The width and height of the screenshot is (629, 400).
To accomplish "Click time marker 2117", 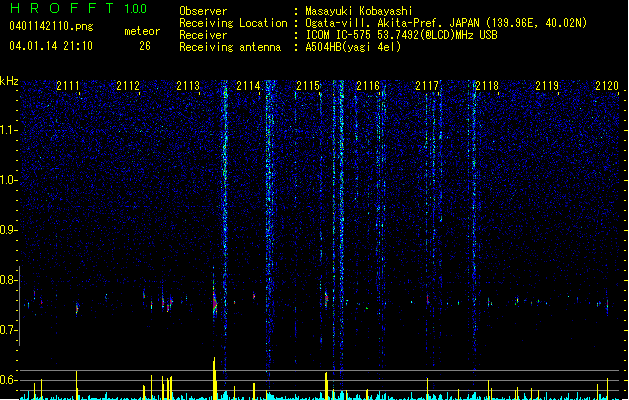I will [x=427, y=85].
